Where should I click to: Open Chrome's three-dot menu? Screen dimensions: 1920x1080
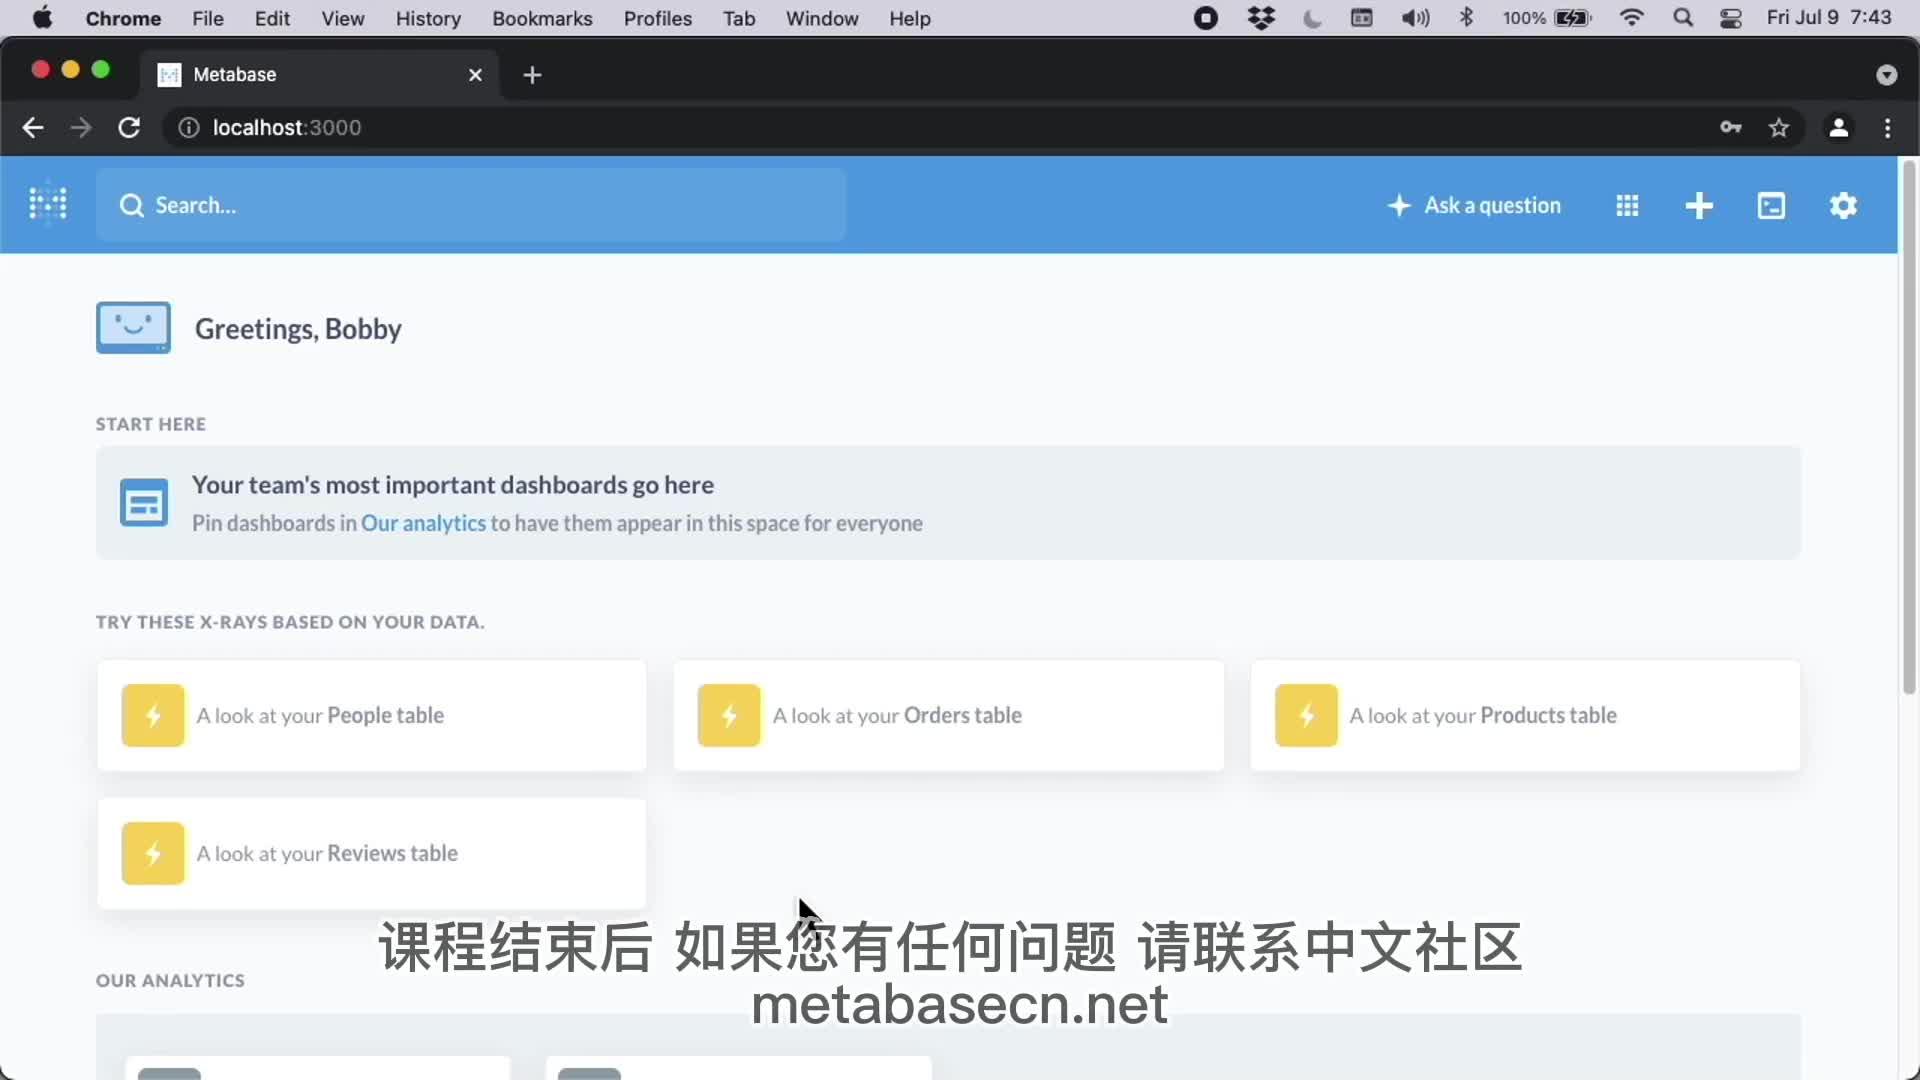pos(1888,128)
